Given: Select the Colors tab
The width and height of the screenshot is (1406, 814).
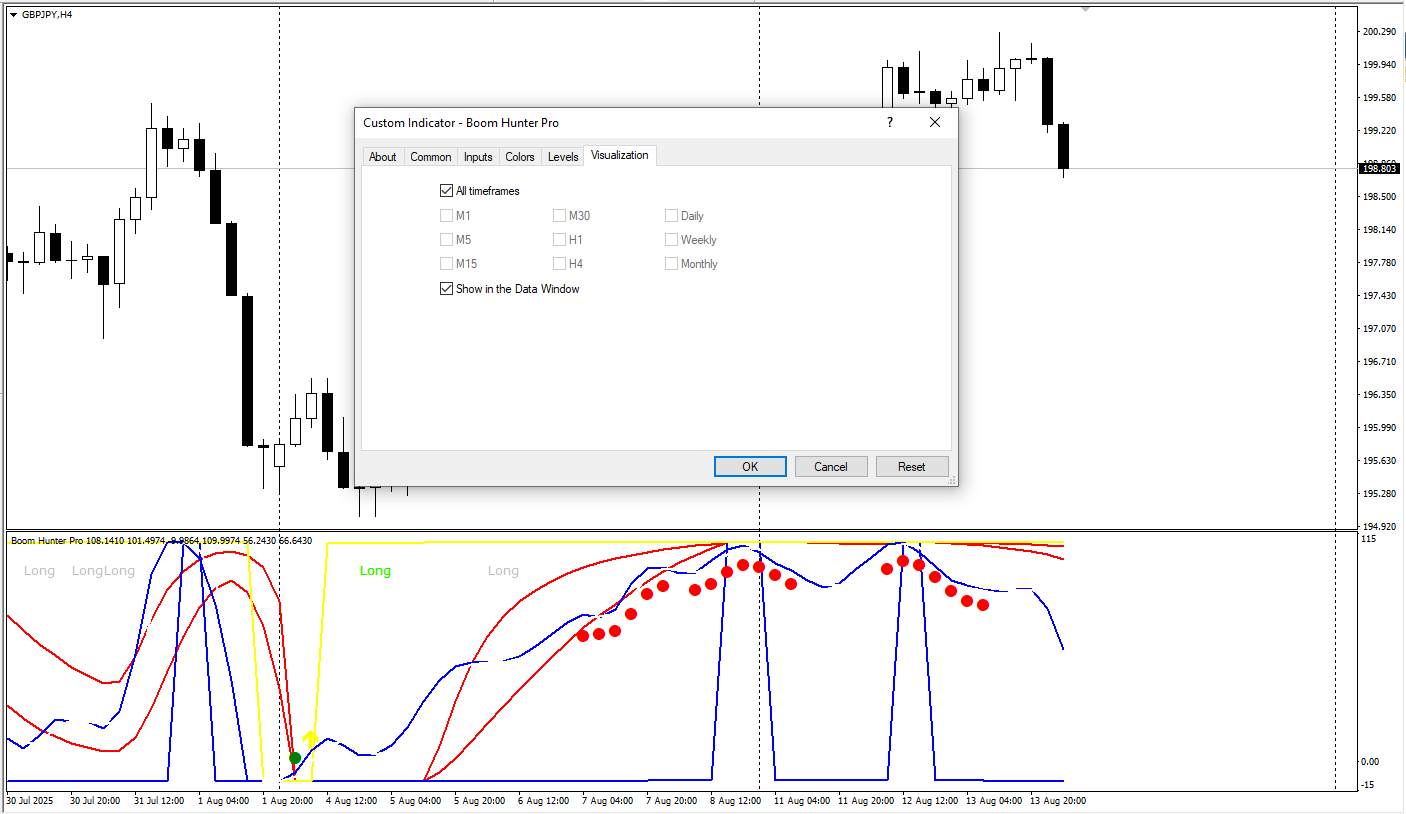Looking at the screenshot, I should pos(520,157).
